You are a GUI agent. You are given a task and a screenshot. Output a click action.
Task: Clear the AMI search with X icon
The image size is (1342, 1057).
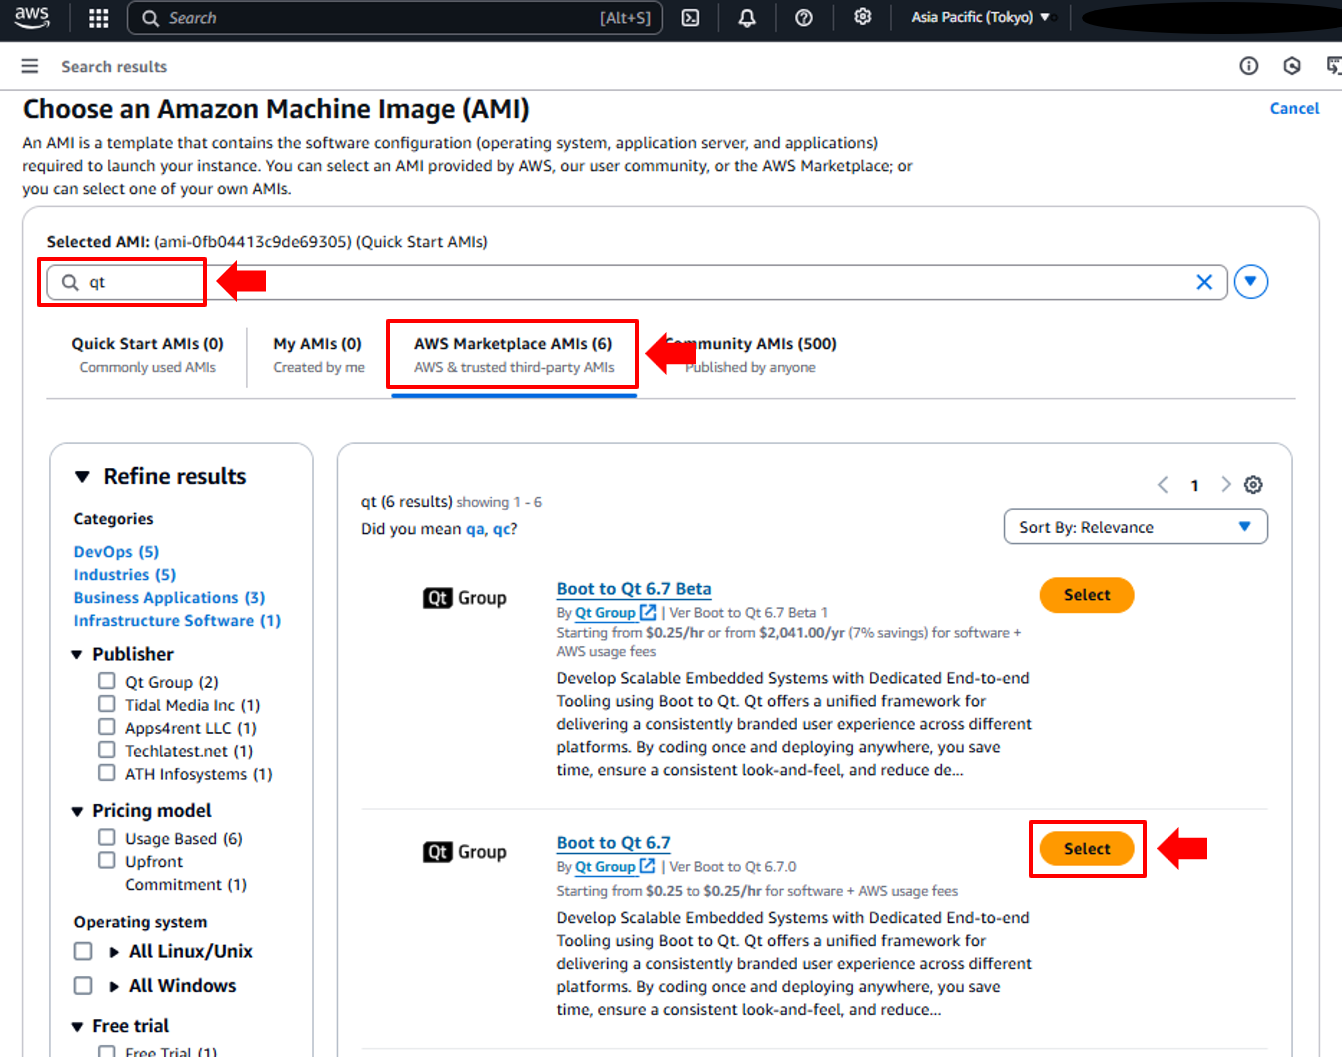click(x=1204, y=282)
